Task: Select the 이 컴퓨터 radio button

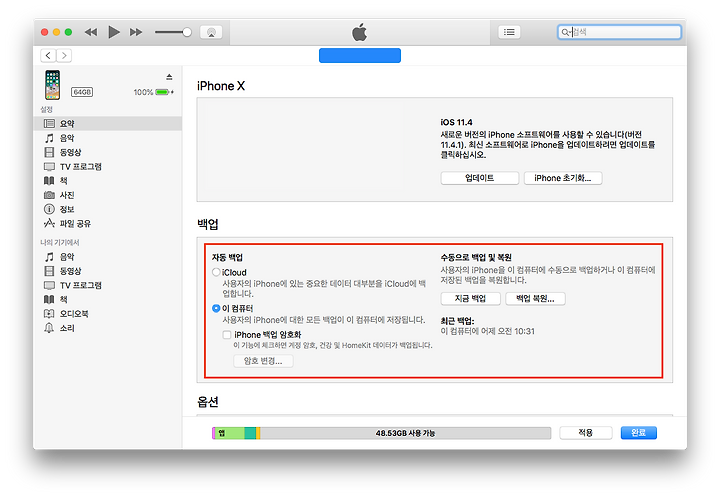Action: (216, 308)
